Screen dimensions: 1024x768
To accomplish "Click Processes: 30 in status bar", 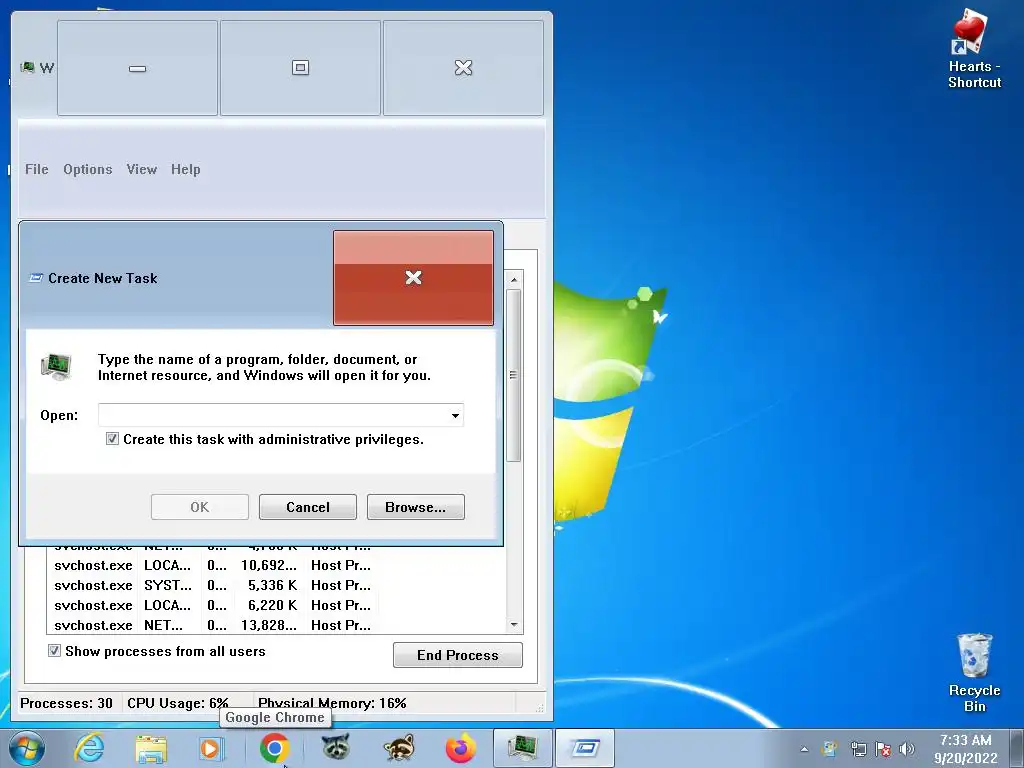I will [x=66, y=703].
